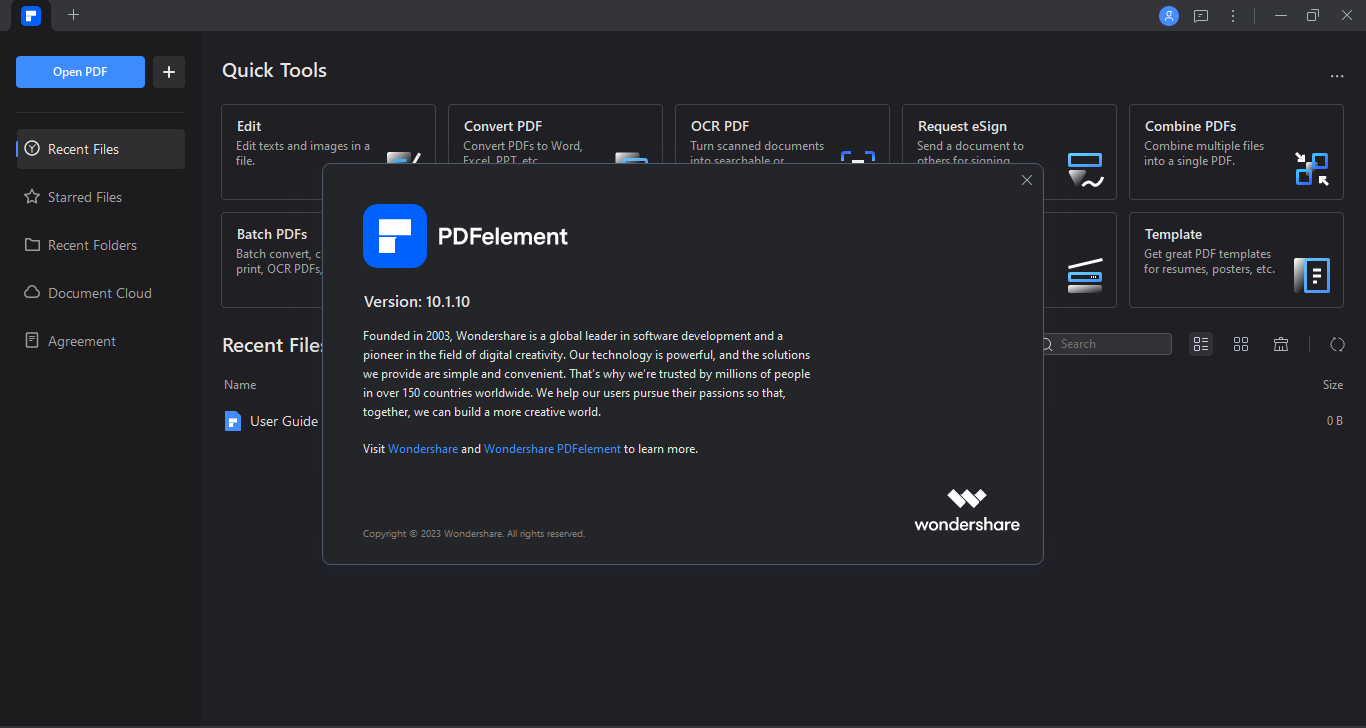Switch to list view of recent files
Screen dimensions: 1366x728
1201,344
